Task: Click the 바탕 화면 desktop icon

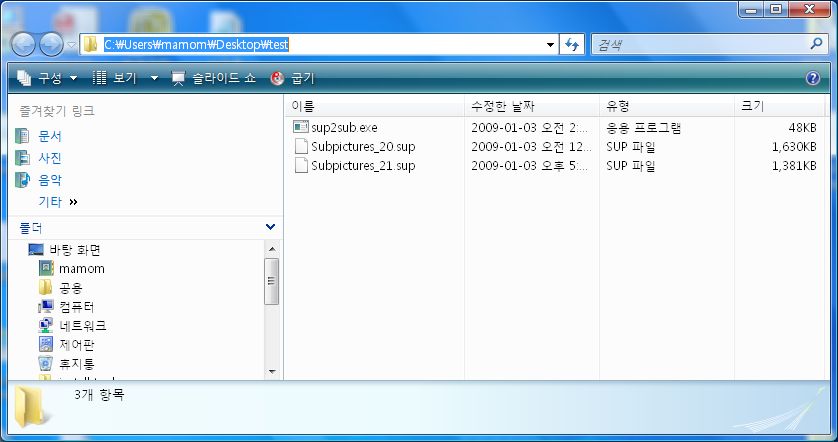Action: [36, 250]
